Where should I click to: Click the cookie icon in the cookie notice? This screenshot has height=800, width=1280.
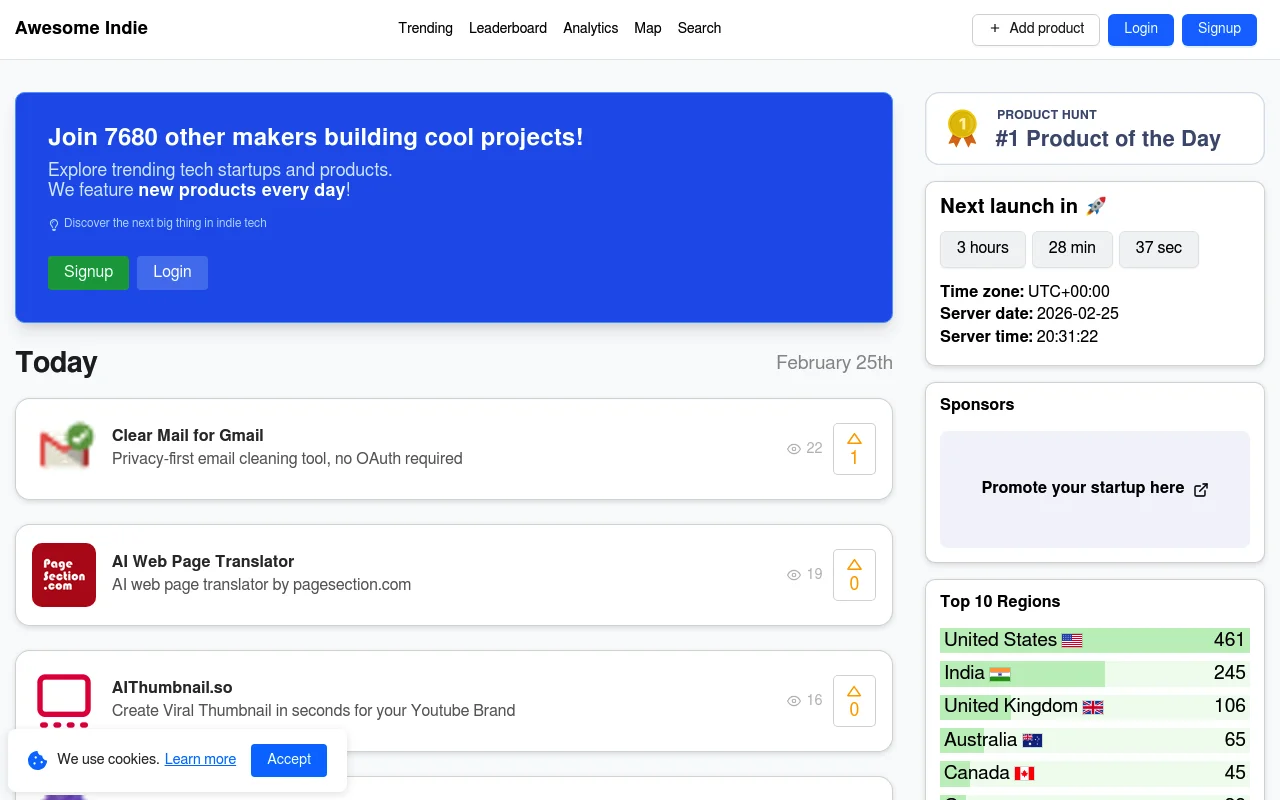tap(37, 760)
